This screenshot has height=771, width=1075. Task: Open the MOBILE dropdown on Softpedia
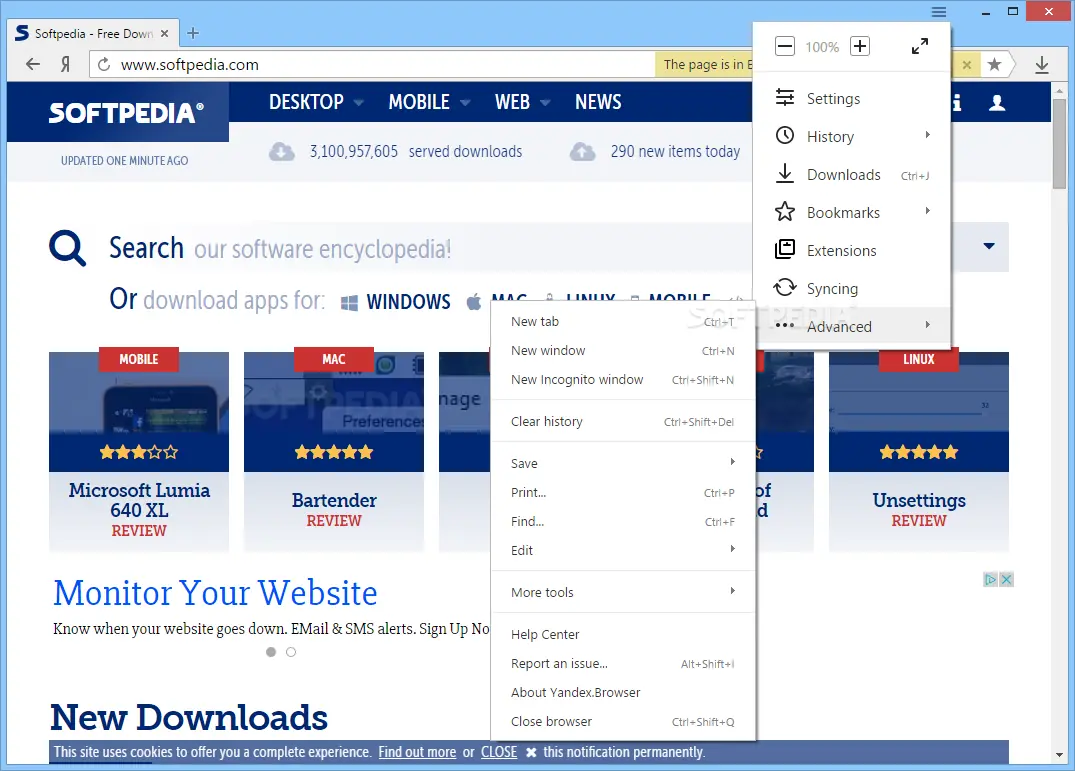click(x=429, y=102)
